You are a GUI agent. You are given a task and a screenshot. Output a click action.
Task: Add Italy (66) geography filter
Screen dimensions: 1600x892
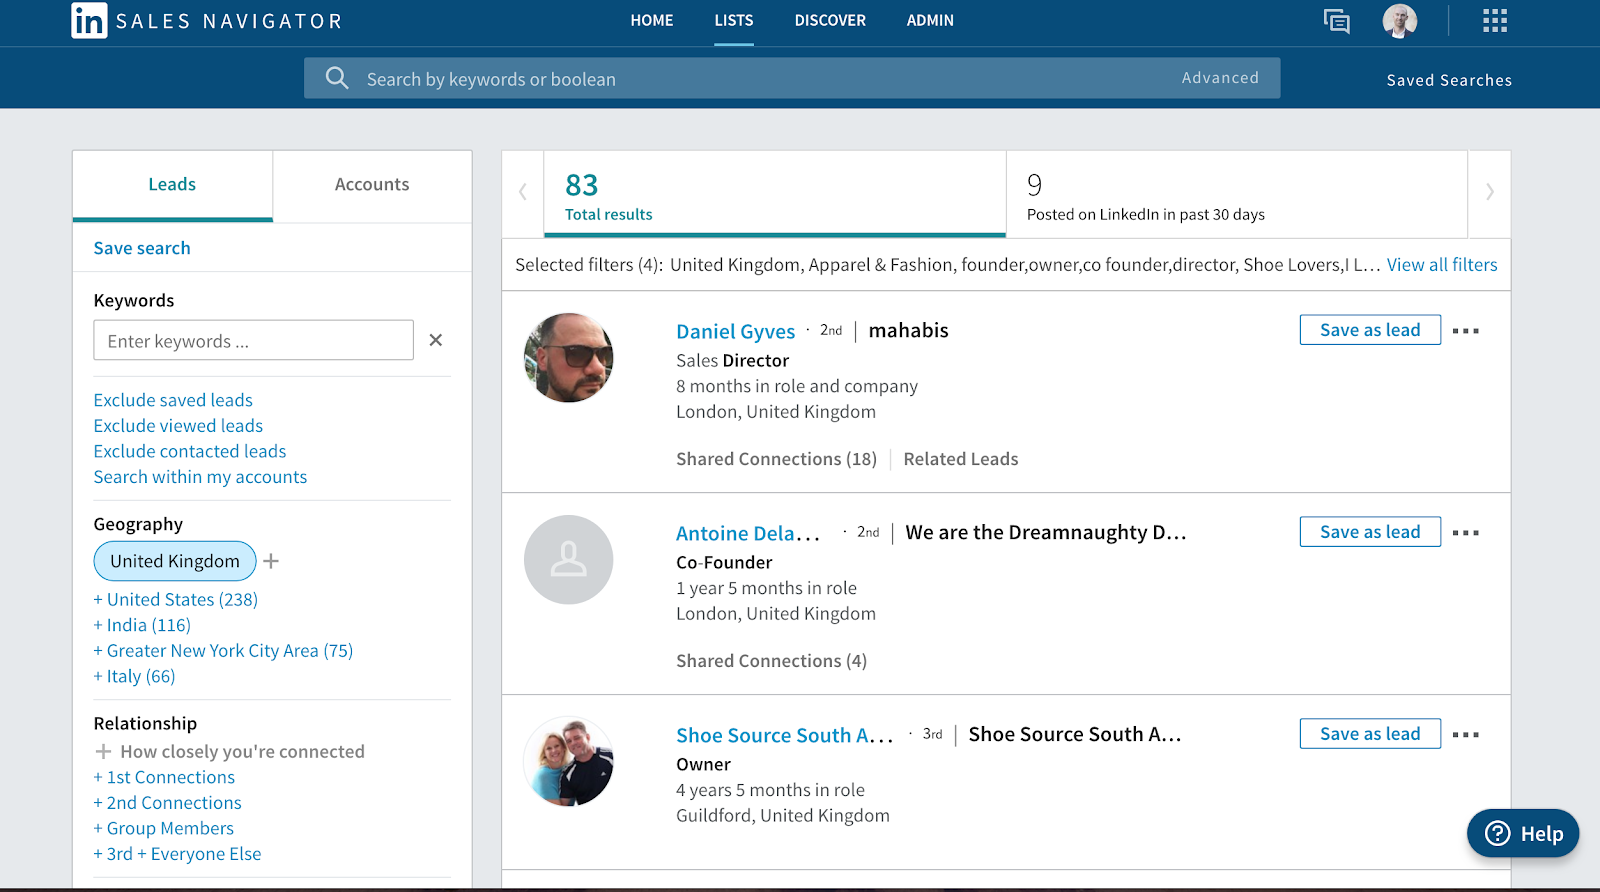[134, 677]
